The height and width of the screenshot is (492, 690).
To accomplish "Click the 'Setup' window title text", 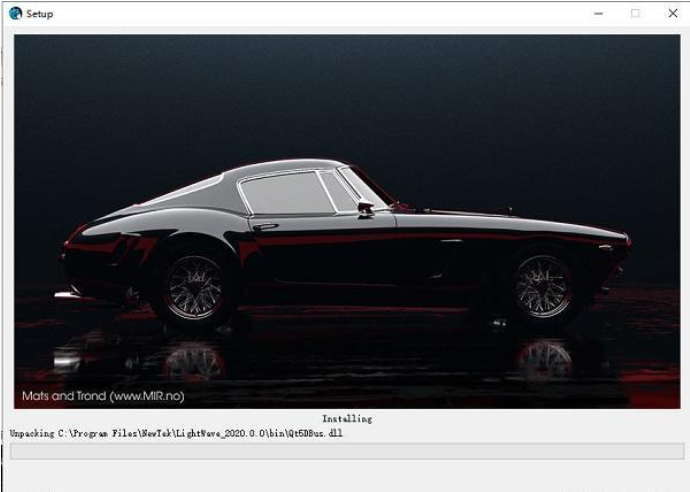I will tap(40, 14).
